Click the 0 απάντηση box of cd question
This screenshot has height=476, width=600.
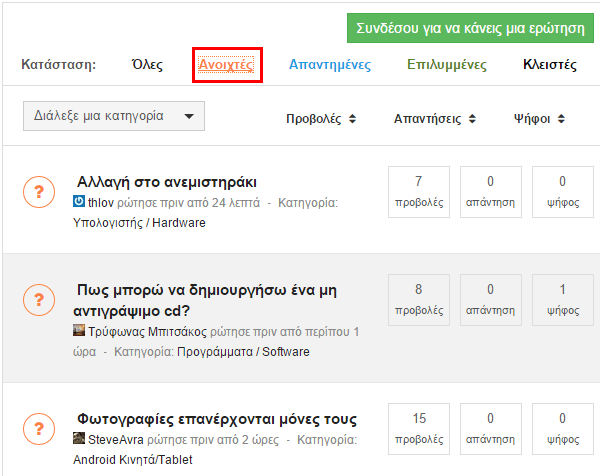click(x=491, y=300)
